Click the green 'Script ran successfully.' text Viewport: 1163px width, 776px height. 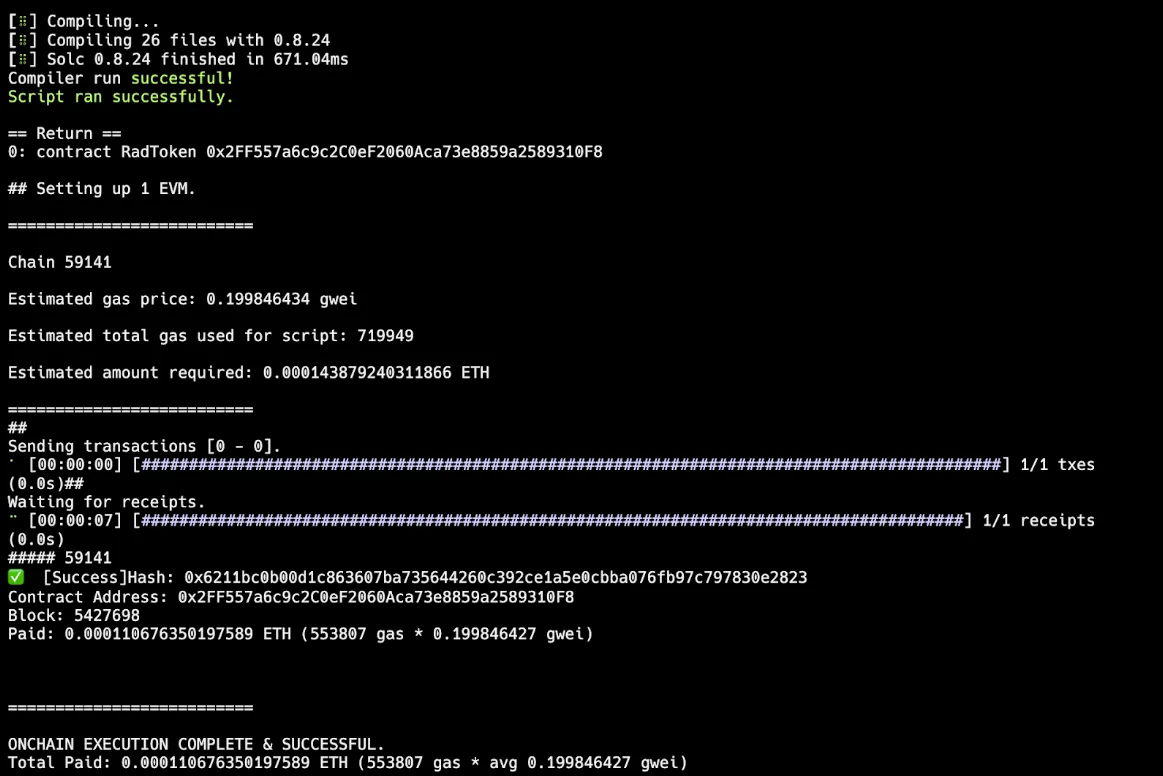click(120, 97)
